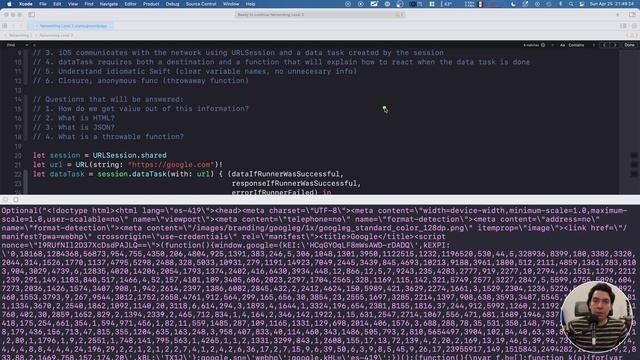Toggle the navigator sidebar button
Viewport: 640px width, 360px height.
click(31, 15)
